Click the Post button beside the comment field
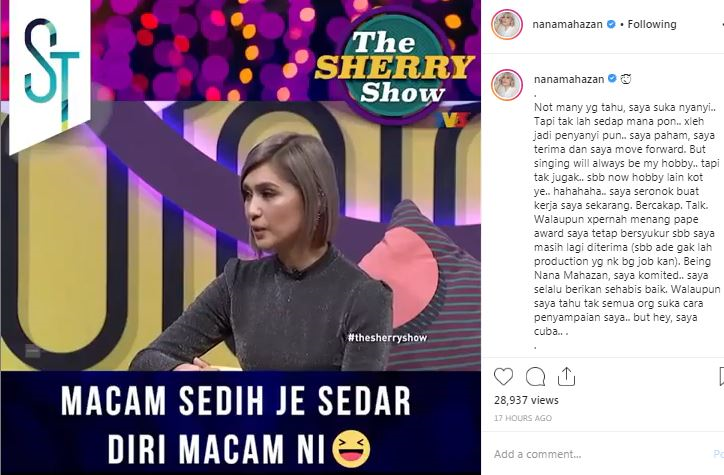This screenshot has width=724, height=475. click(x=718, y=454)
